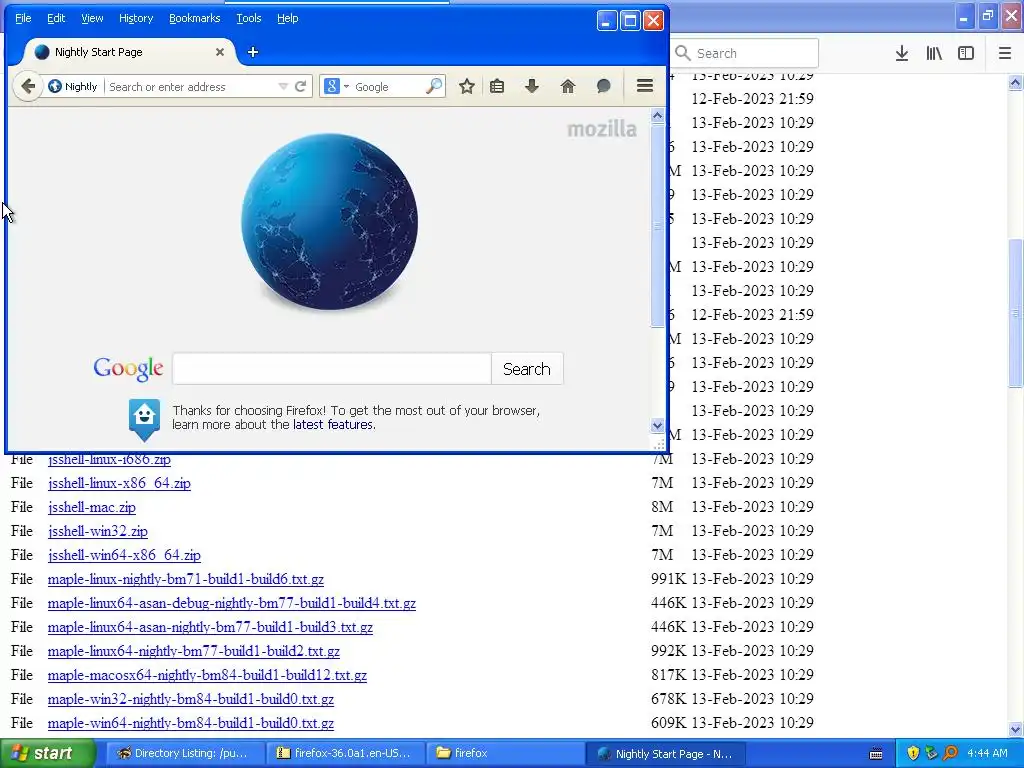This screenshot has height=768, width=1024.
Task: Switch to Nightly Start Page taskbar button
Action: (x=667, y=754)
